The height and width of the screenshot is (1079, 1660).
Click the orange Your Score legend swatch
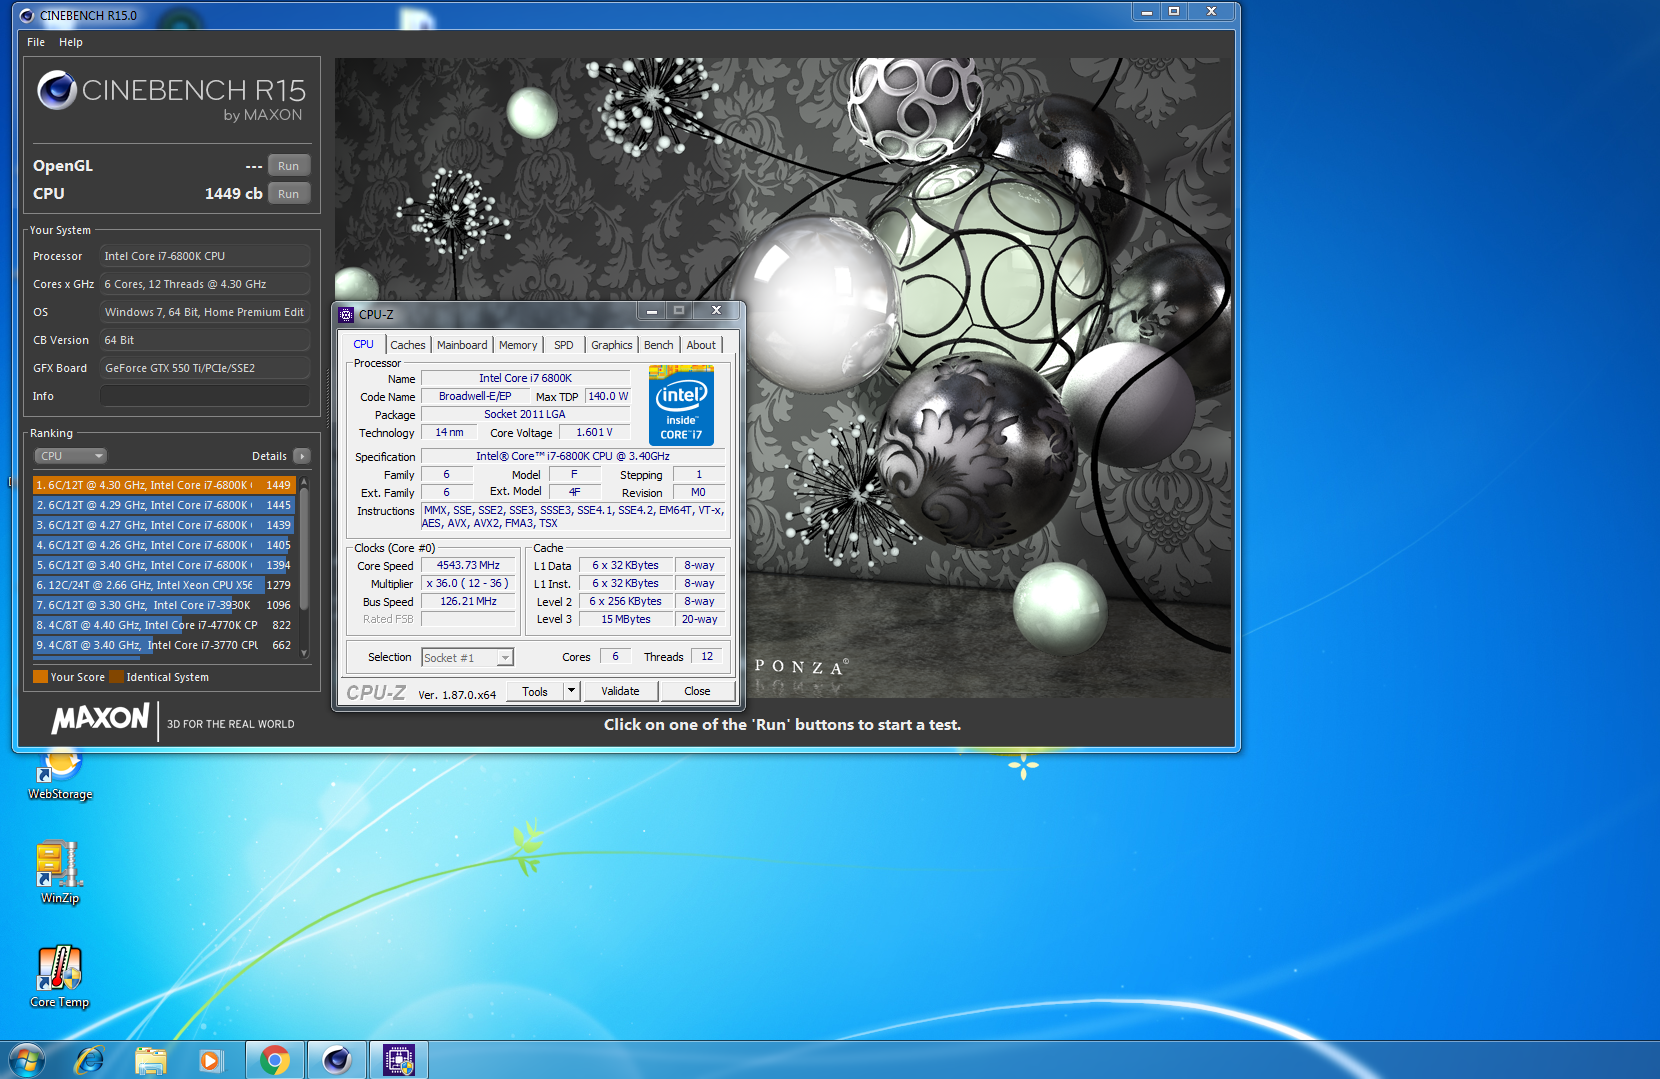[x=40, y=677]
